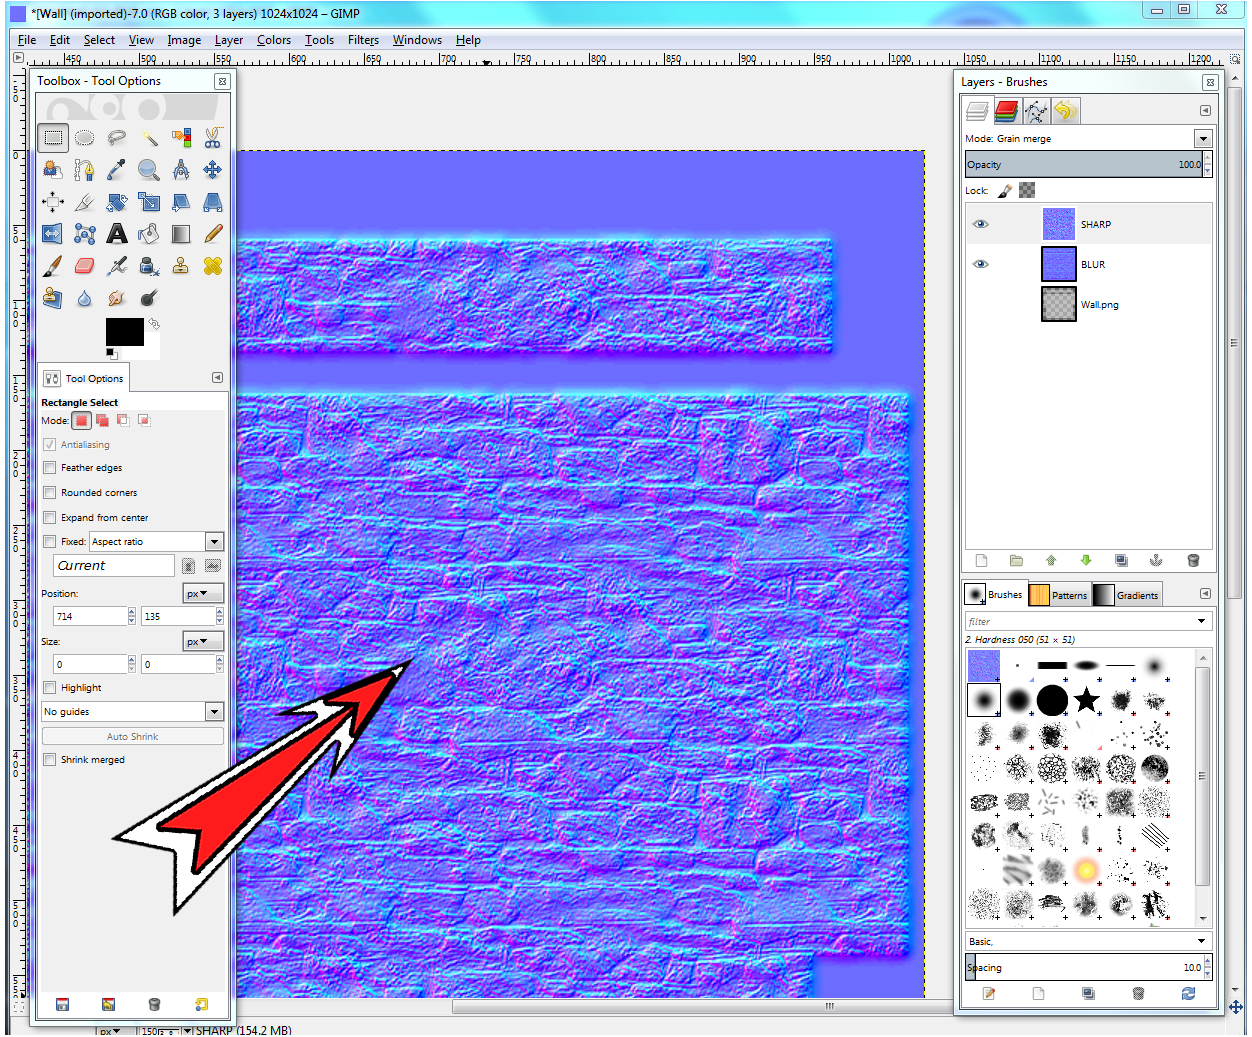Enable the Feather edges option
Image resolution: width=1252 pixels, height=1037 pixels.
click(49, 467)
